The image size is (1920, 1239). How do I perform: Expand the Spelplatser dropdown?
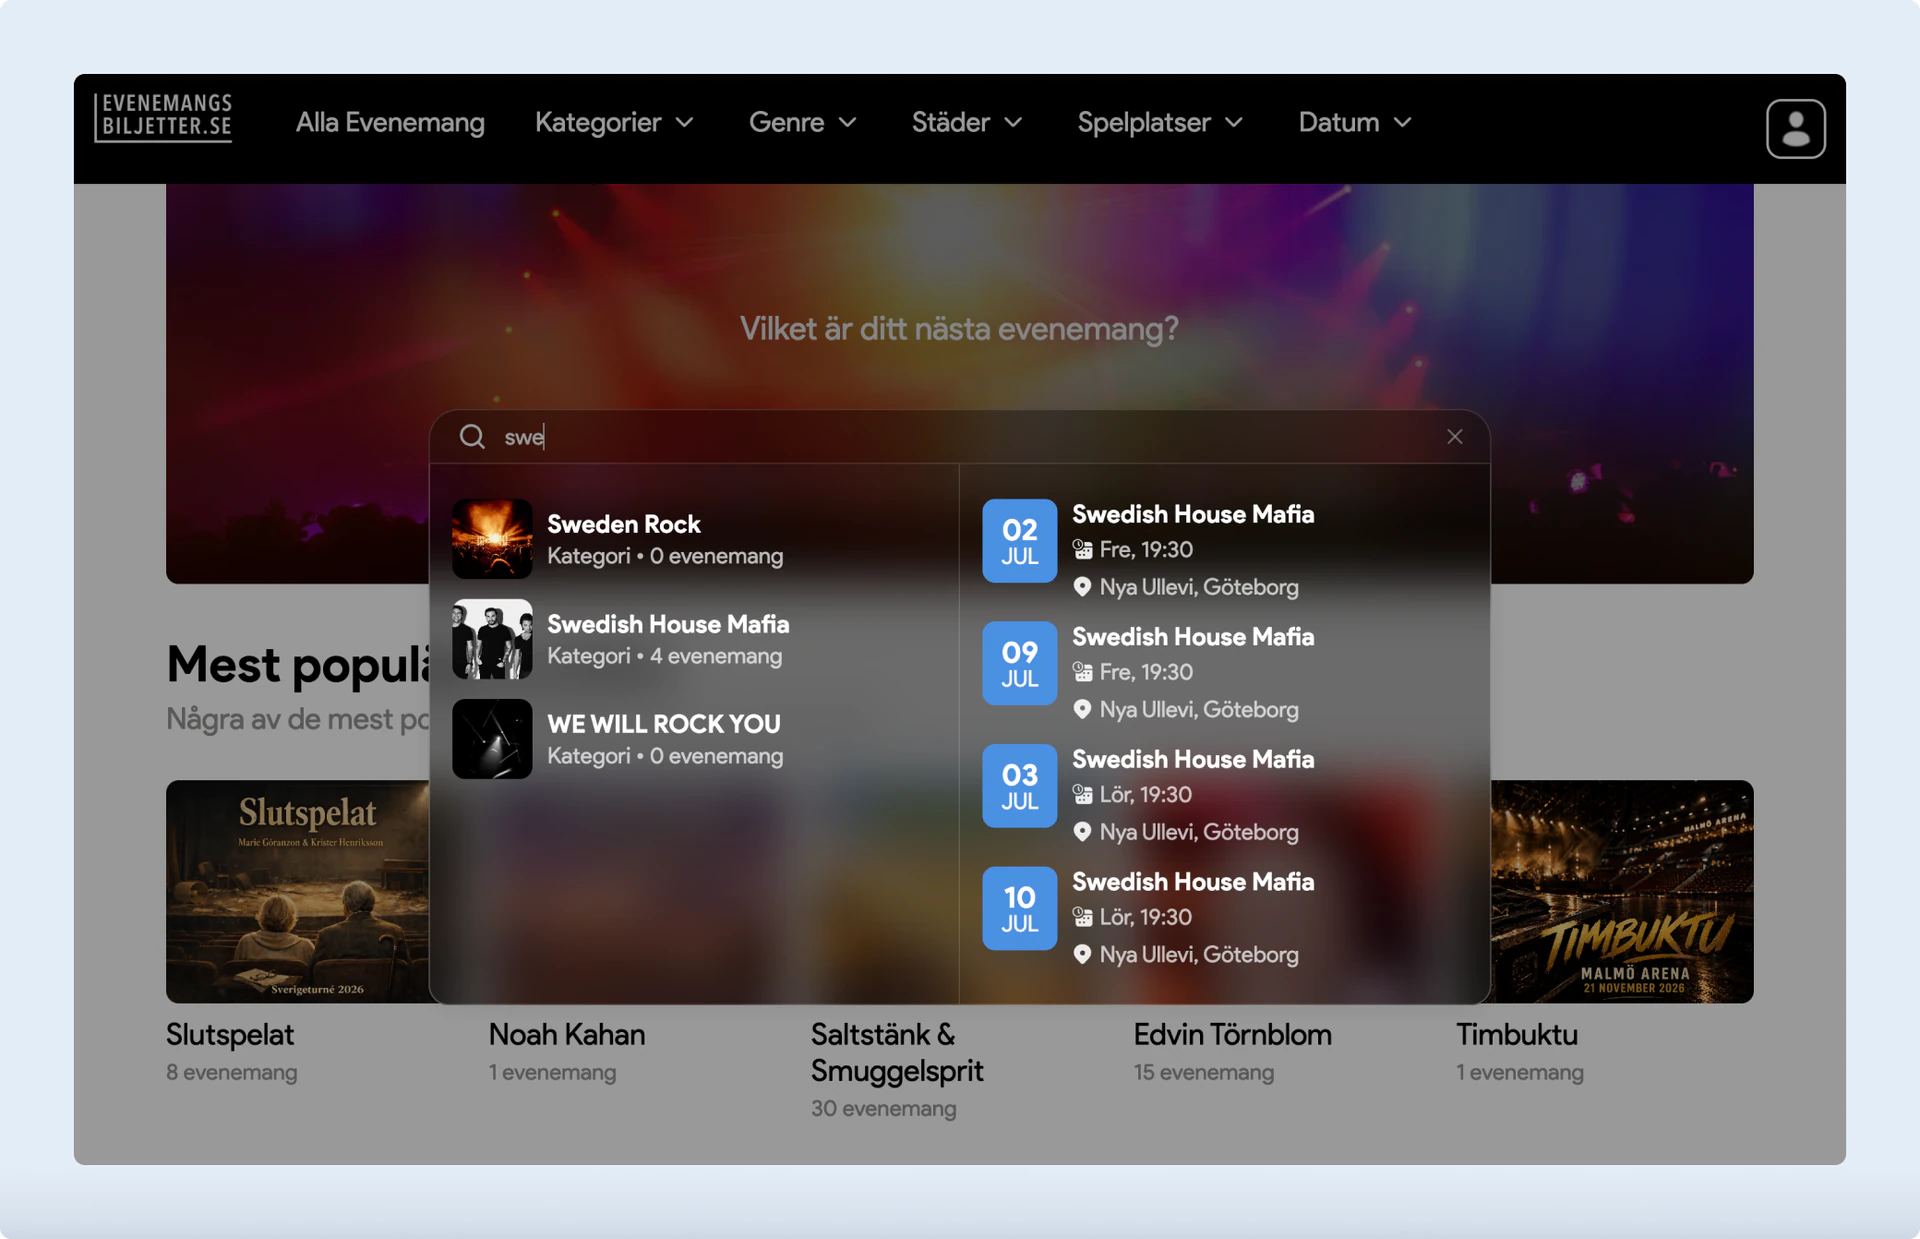[1160, 122]
